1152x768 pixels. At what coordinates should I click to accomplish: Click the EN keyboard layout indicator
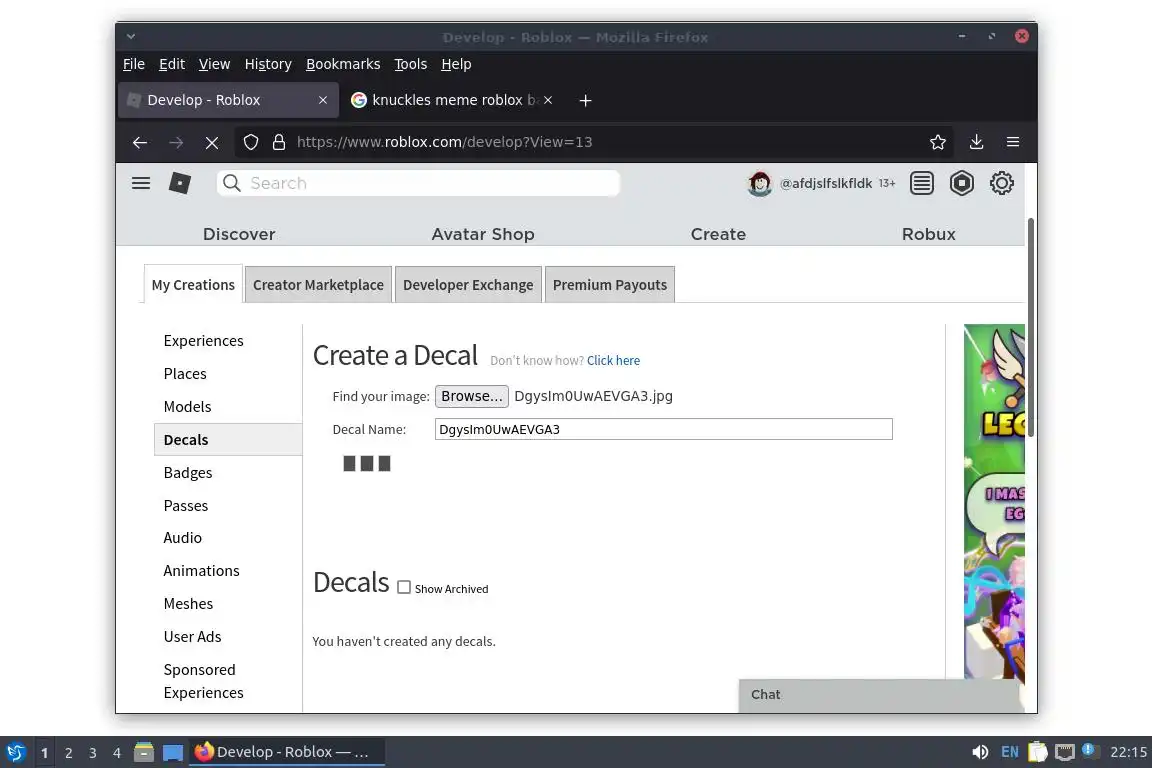pos(1009,752)
